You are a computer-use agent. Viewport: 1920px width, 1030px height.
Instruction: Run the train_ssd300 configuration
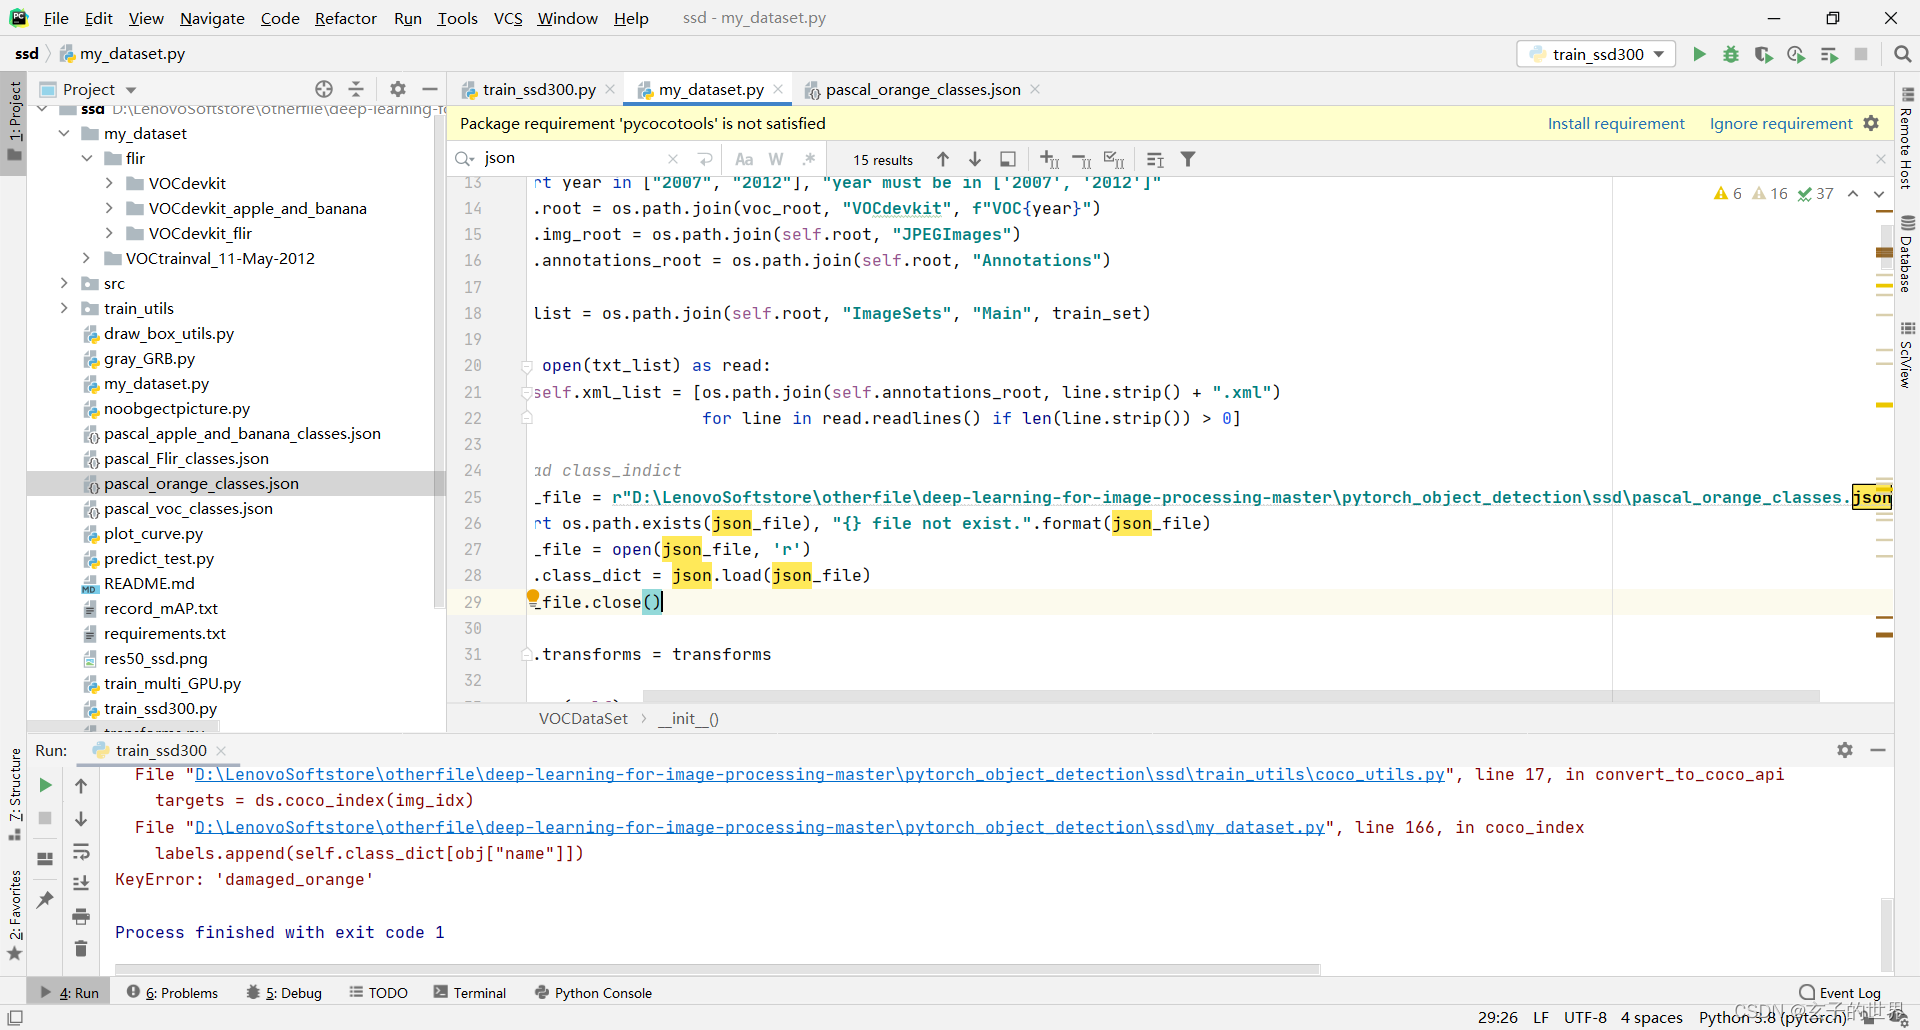(x=1700, y=54)
